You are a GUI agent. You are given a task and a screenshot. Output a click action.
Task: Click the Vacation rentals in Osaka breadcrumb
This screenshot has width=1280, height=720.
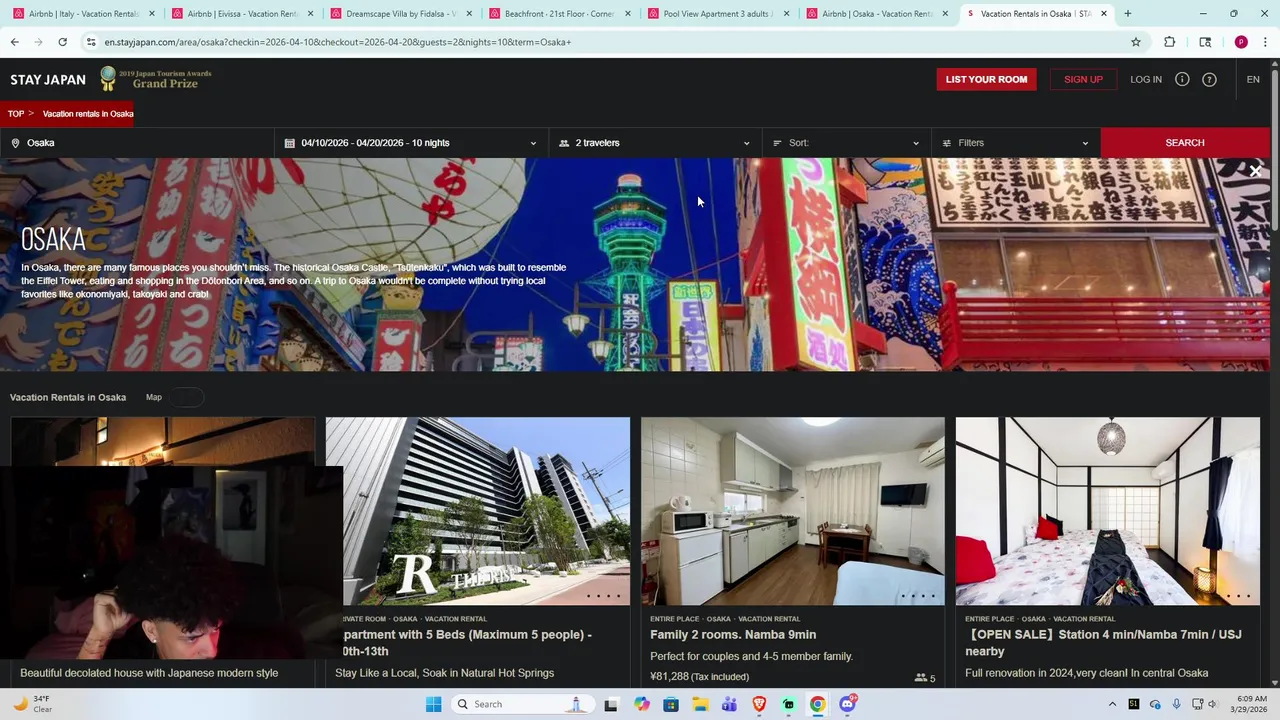[88, 114]
